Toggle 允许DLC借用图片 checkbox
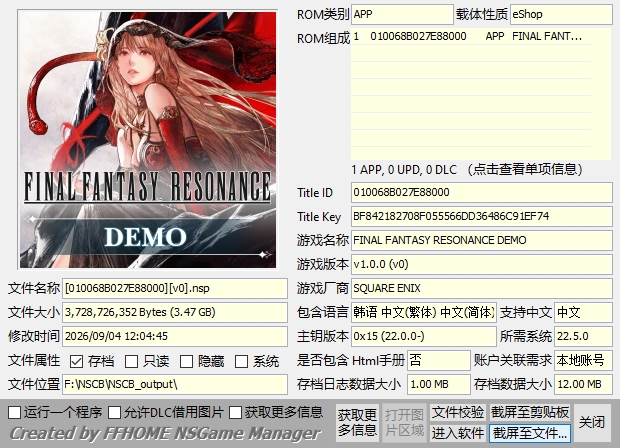 click(x=115, y=412)
